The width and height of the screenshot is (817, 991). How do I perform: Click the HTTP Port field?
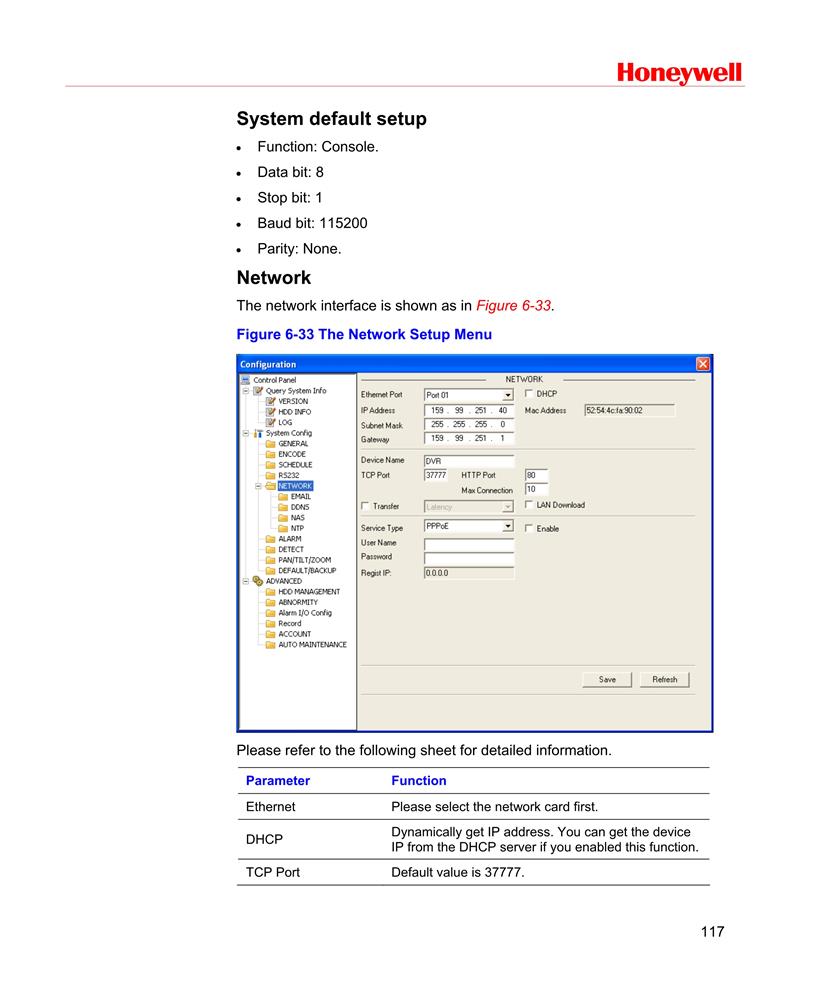tap(536, 475)
